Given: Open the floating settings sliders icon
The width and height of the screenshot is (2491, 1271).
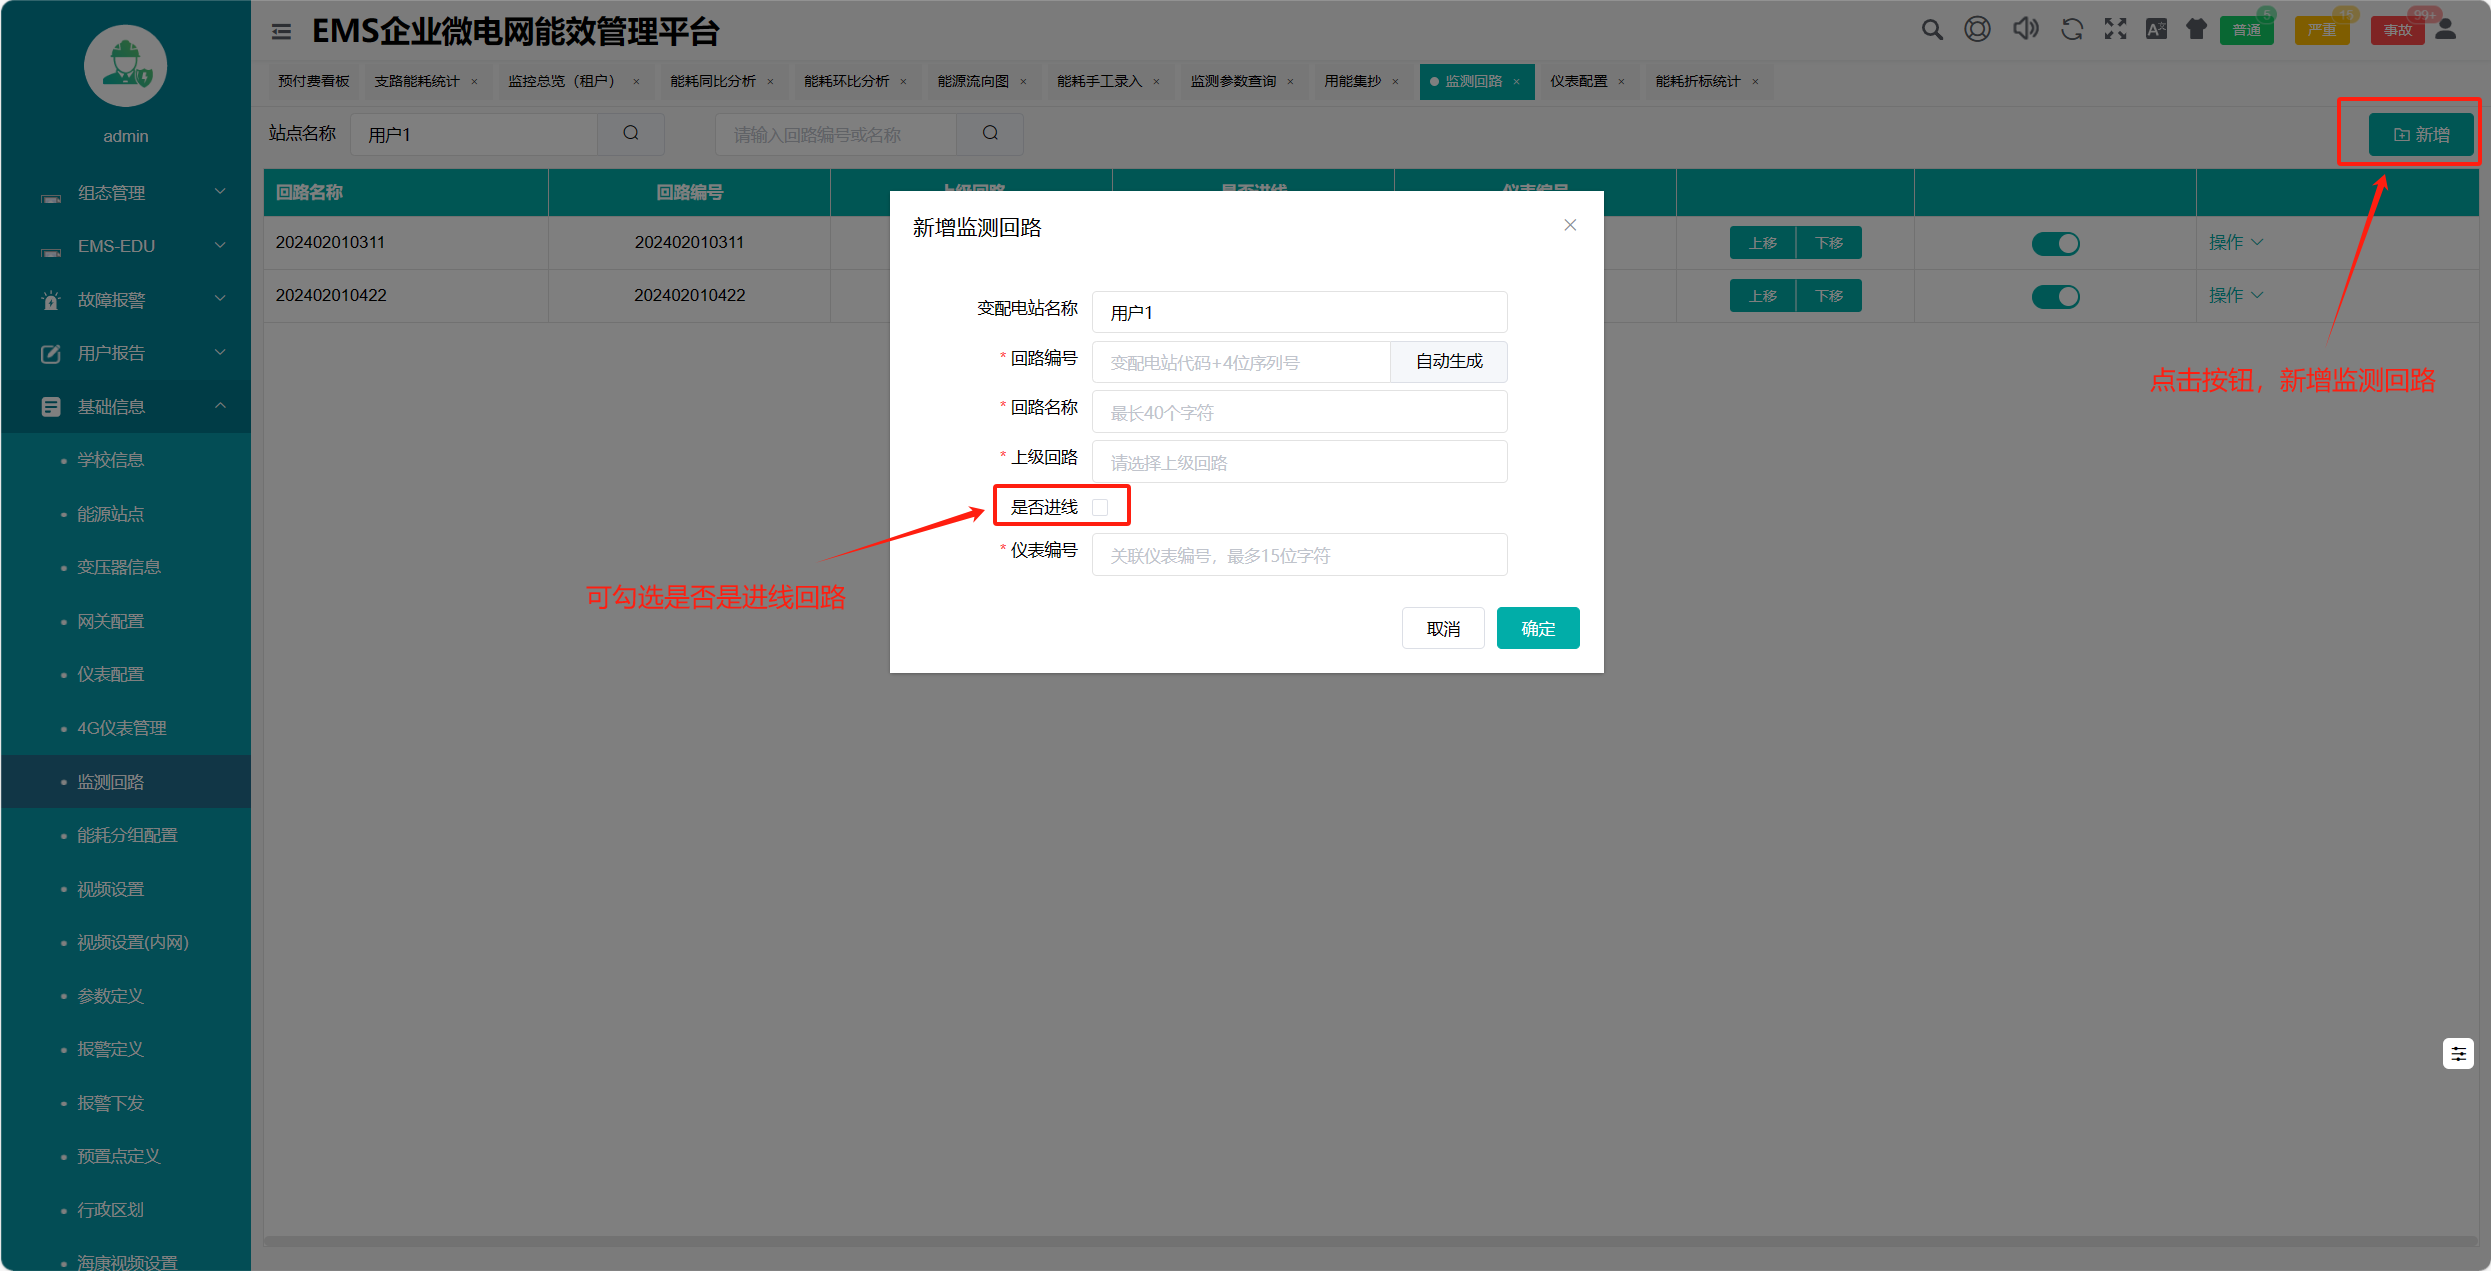Looking at the screenshot, I should coord(2457,1053).
